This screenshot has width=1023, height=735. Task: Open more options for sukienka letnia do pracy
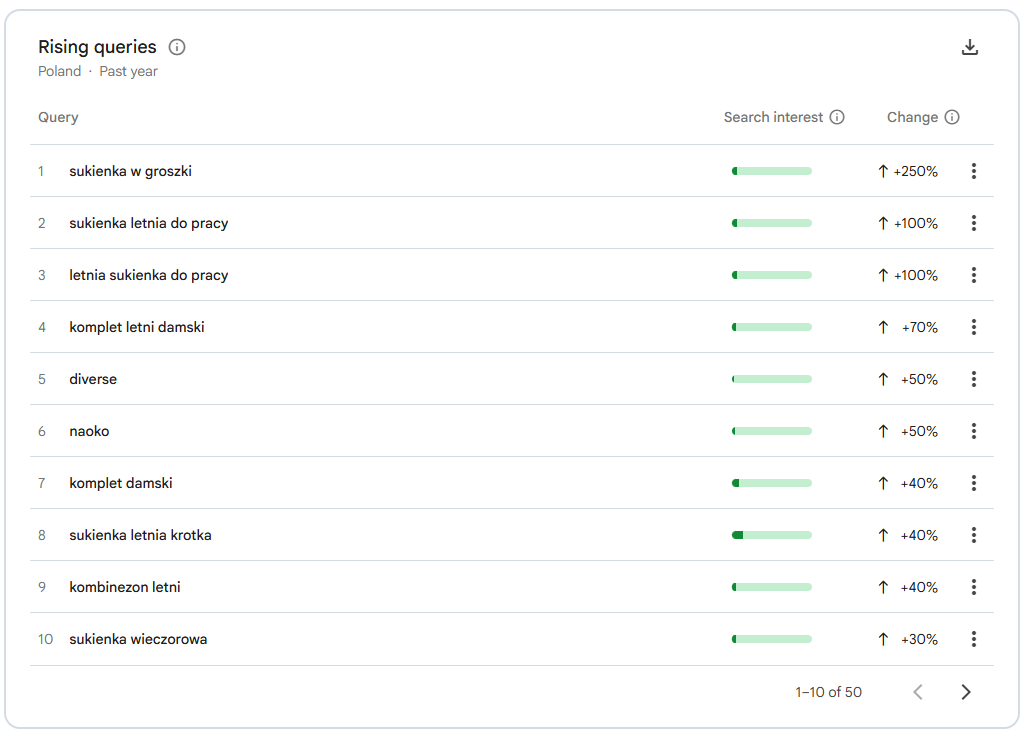tap(973, 223)
